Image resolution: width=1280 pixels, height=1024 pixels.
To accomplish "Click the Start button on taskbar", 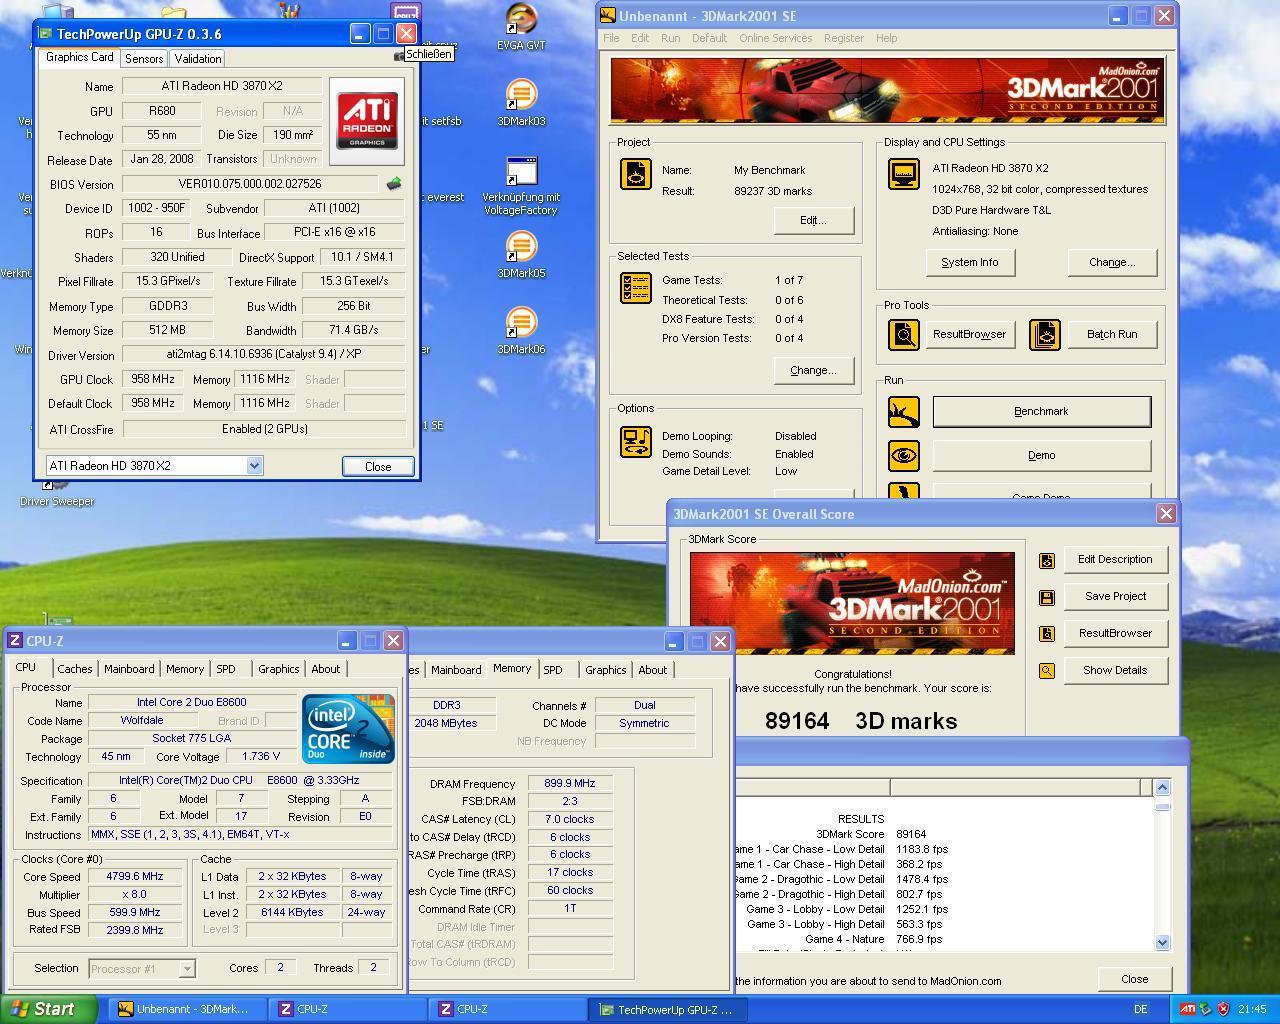I will (x=49, y=1009).
